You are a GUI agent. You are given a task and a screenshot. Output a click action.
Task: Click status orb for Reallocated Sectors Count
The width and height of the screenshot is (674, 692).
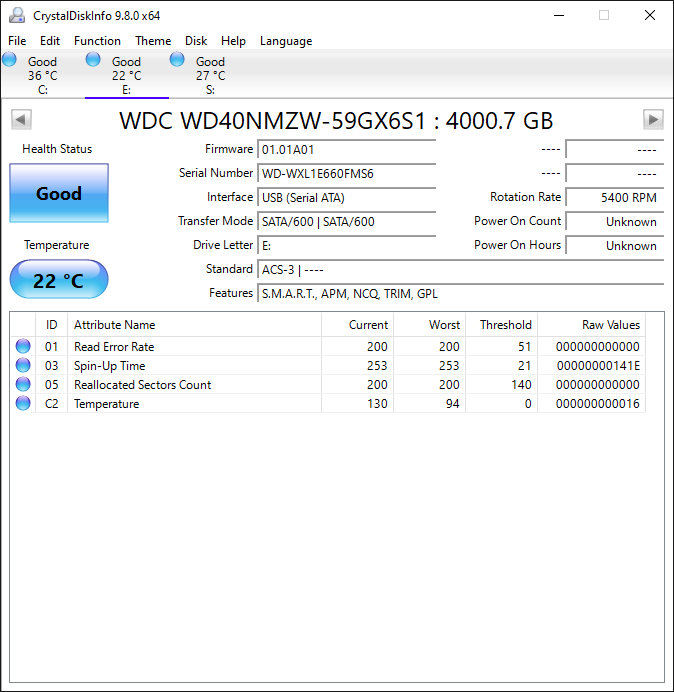tap(23, 384)
